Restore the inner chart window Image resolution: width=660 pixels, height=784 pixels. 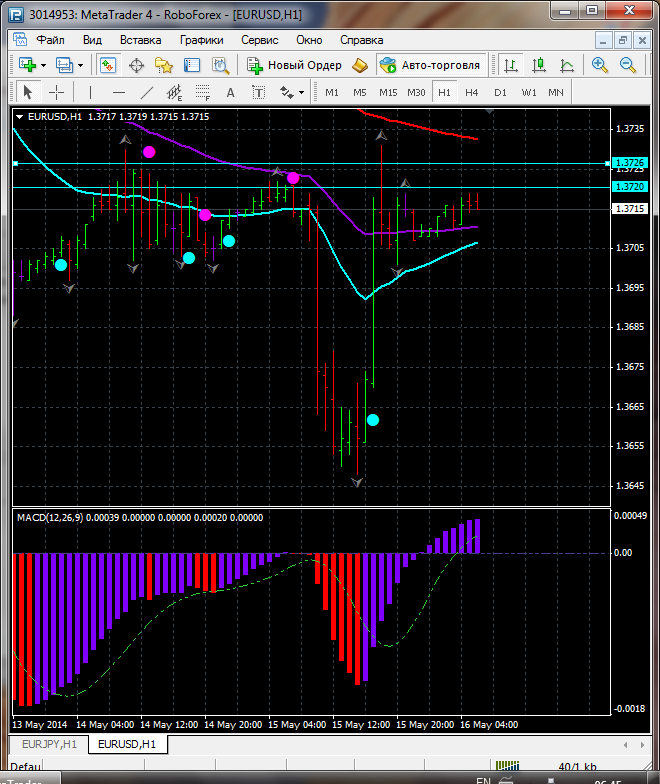(622, 40)
